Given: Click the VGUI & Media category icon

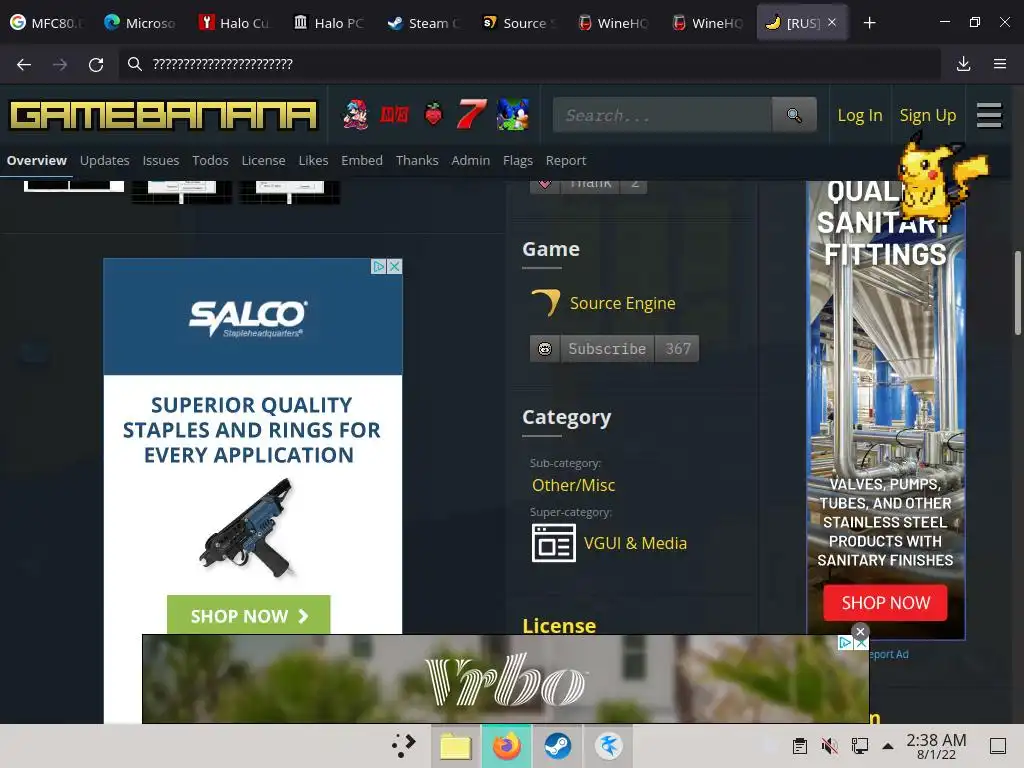Looking at the screenshot, I should [x=554, y=543].
